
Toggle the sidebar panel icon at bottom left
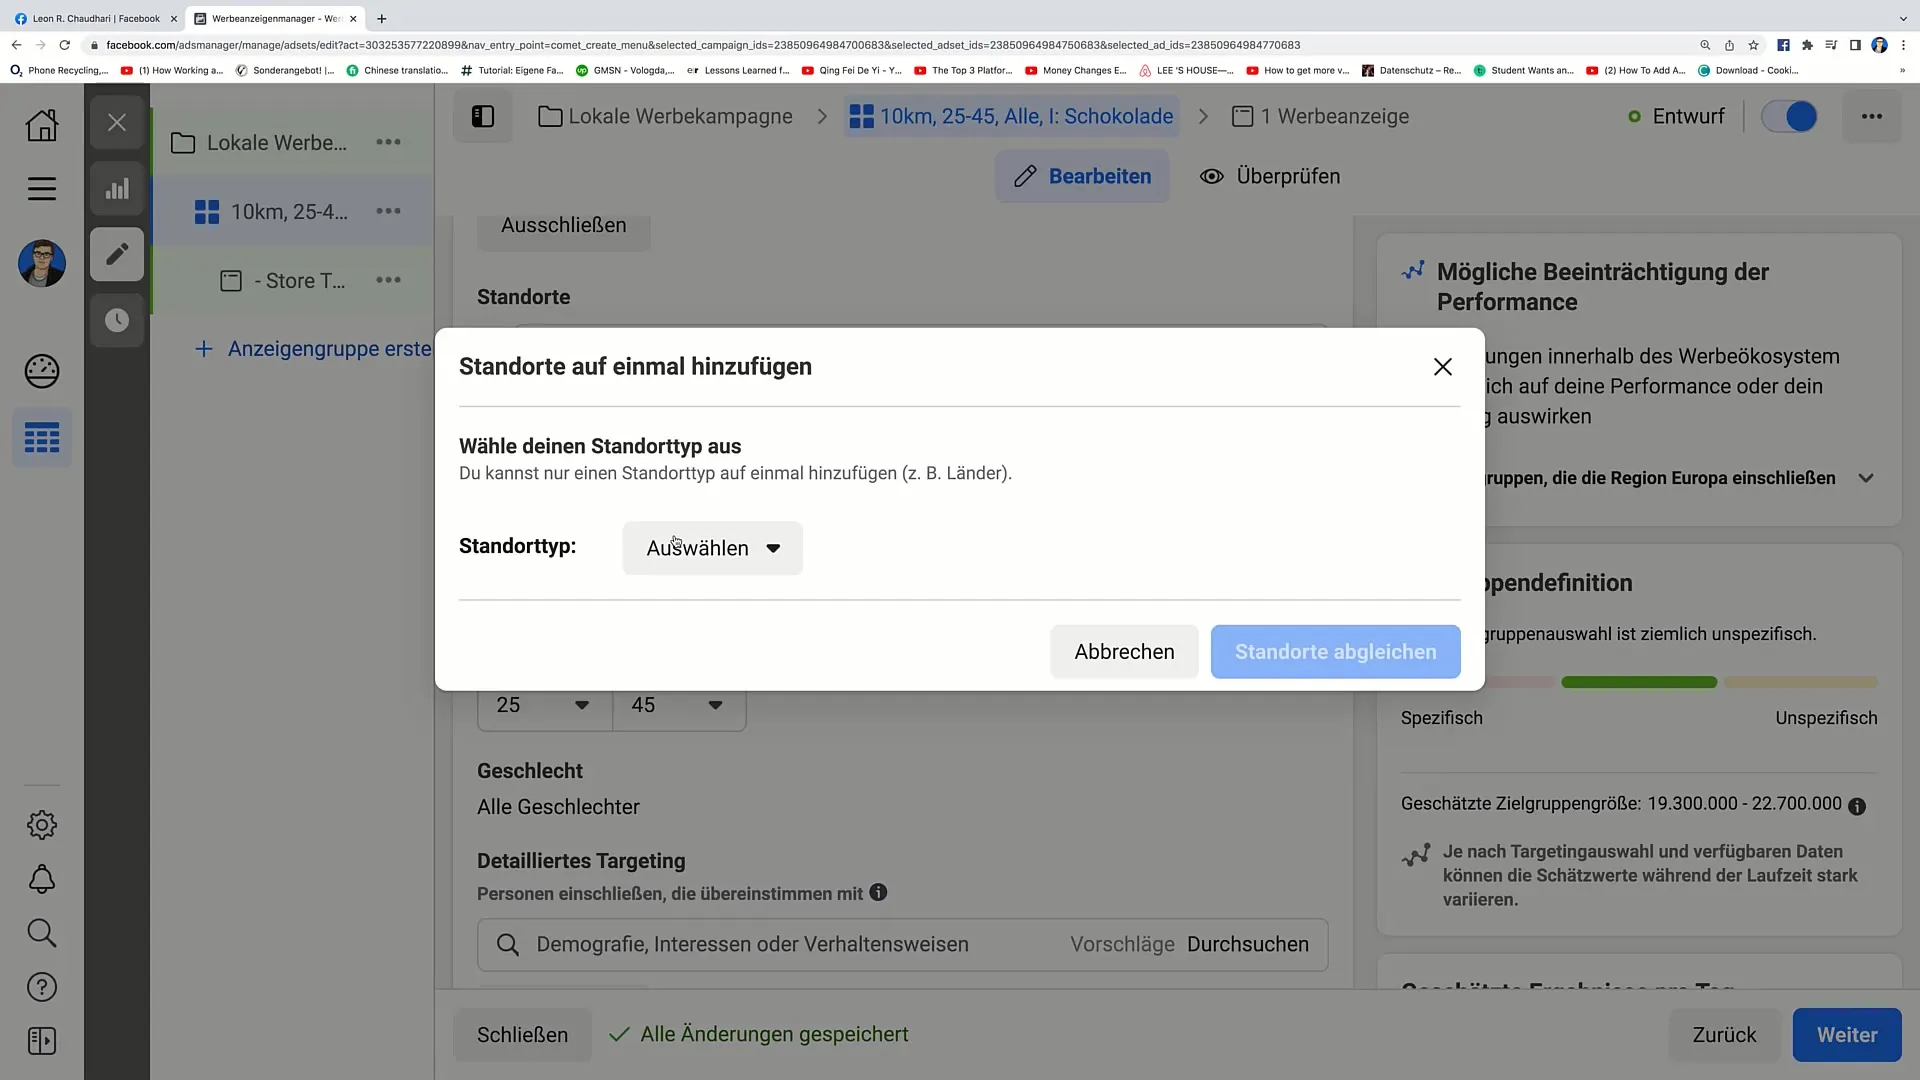(42, 1041)
